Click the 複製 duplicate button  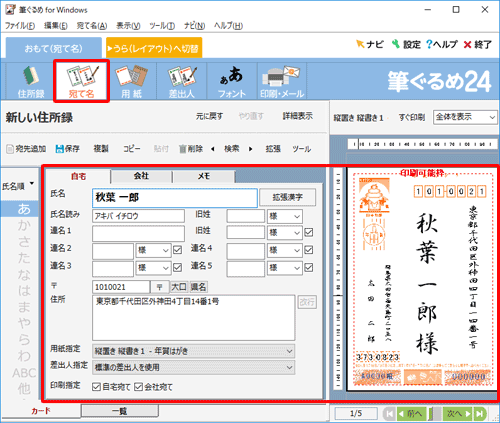click(x=101, y=149)
